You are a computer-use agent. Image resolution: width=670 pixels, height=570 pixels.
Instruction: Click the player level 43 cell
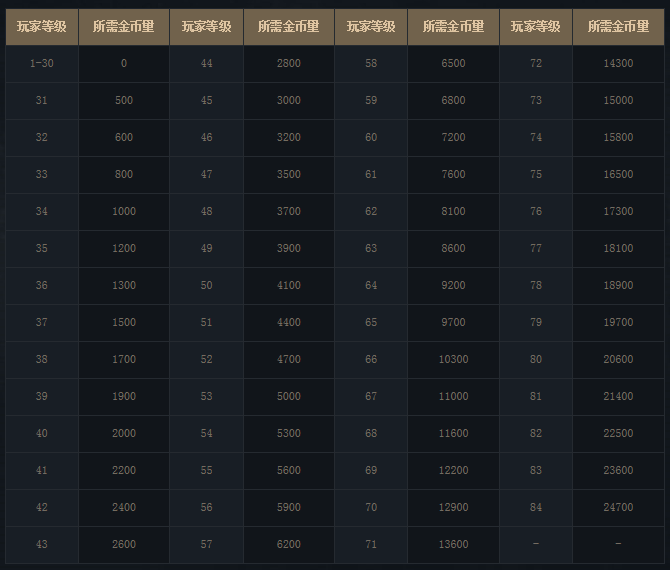[x=41, y=544]
